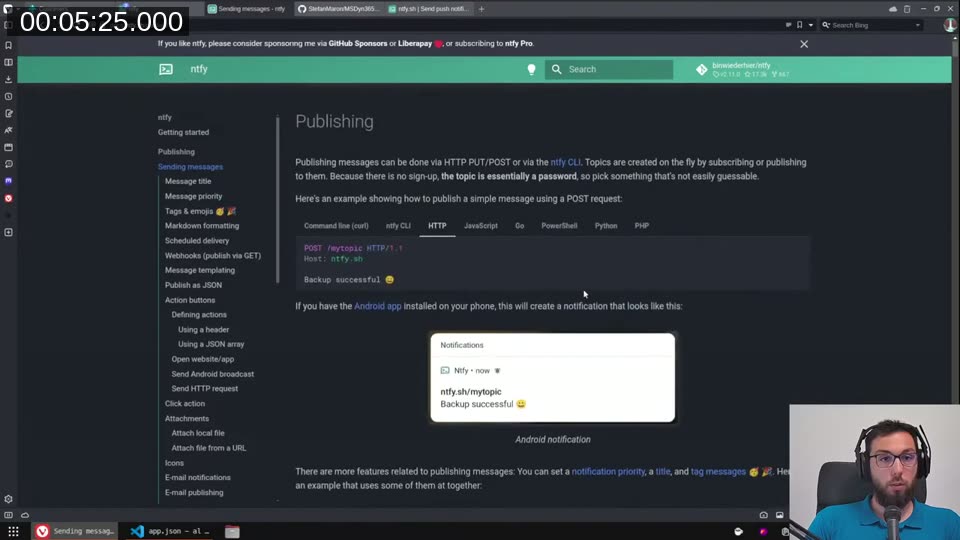Image resolution: width=960 pixels, height=540 pixels.
Task: Go to Message title section
Action: tap(188, 181)
